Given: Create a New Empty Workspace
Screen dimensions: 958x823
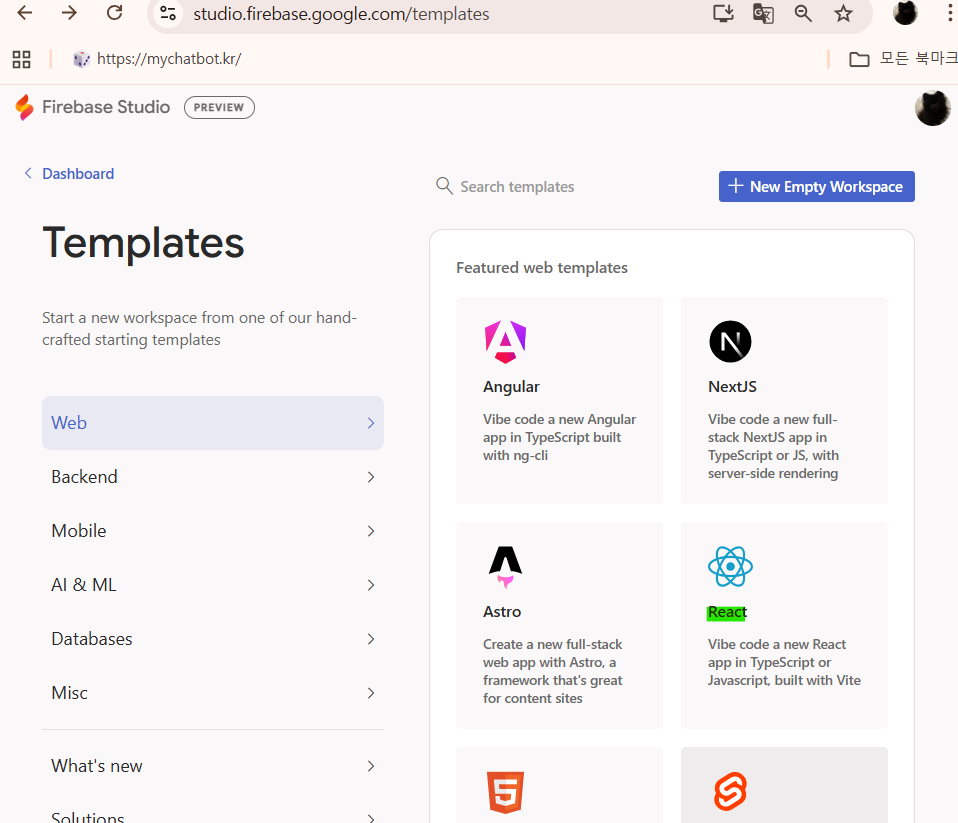Looking at the screenshot, I should click(816, 186).
